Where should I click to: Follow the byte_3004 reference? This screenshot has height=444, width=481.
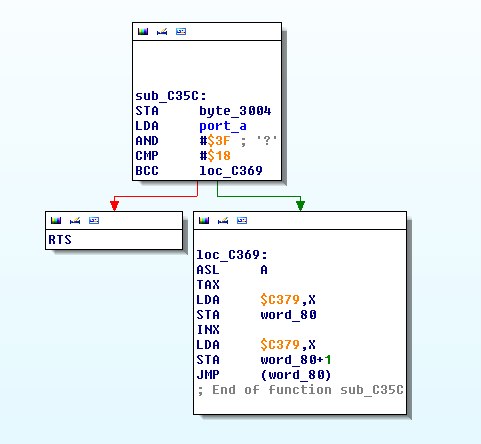click(x=235, y=111)
